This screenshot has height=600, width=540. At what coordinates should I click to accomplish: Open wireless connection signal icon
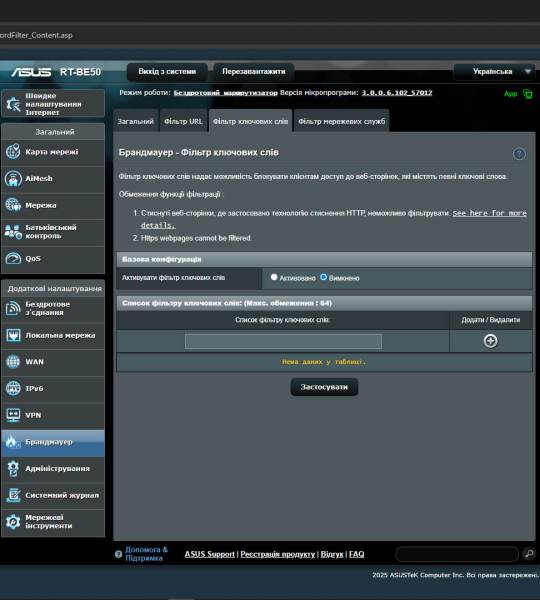pos(13,308)
